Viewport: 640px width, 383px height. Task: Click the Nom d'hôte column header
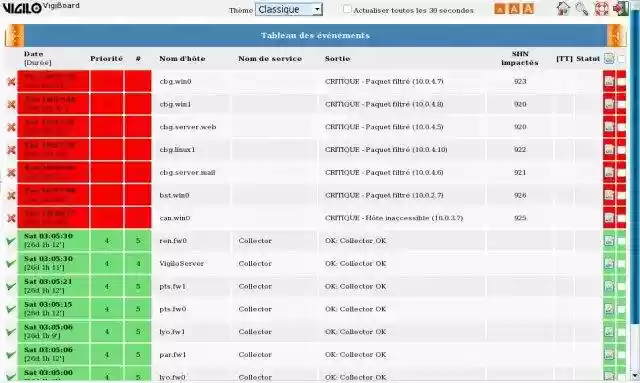[182, 59]
